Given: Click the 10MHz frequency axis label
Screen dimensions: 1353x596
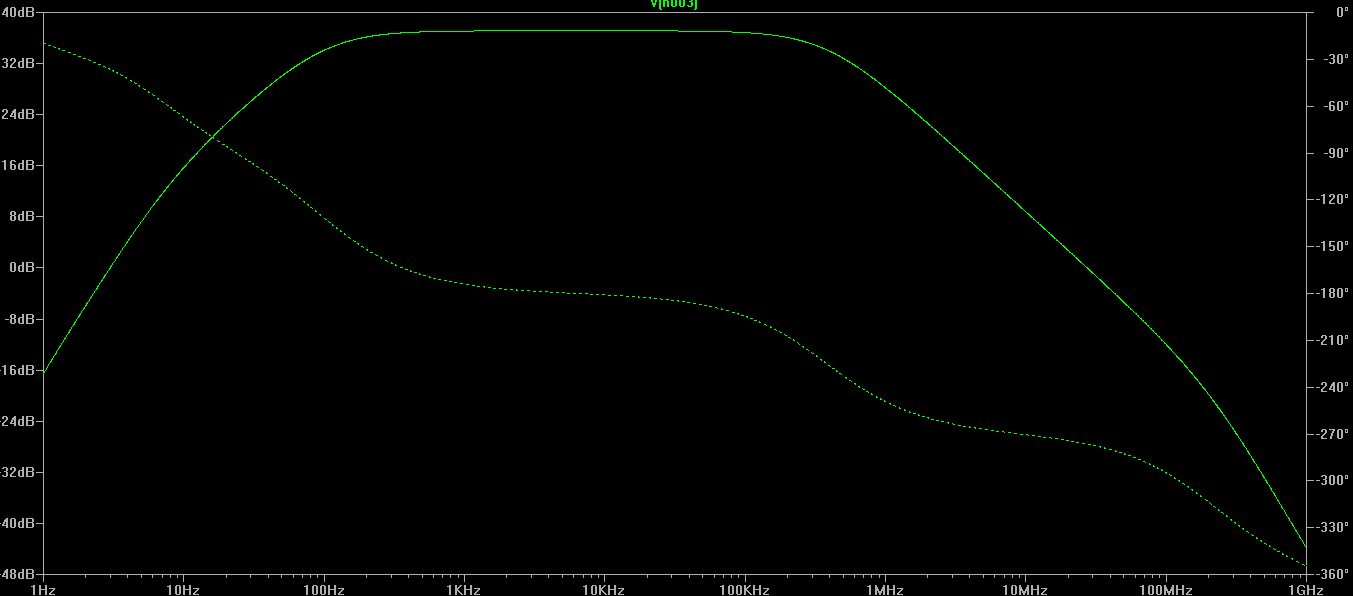Looking at the screenshot, I should click(1025, 590).
